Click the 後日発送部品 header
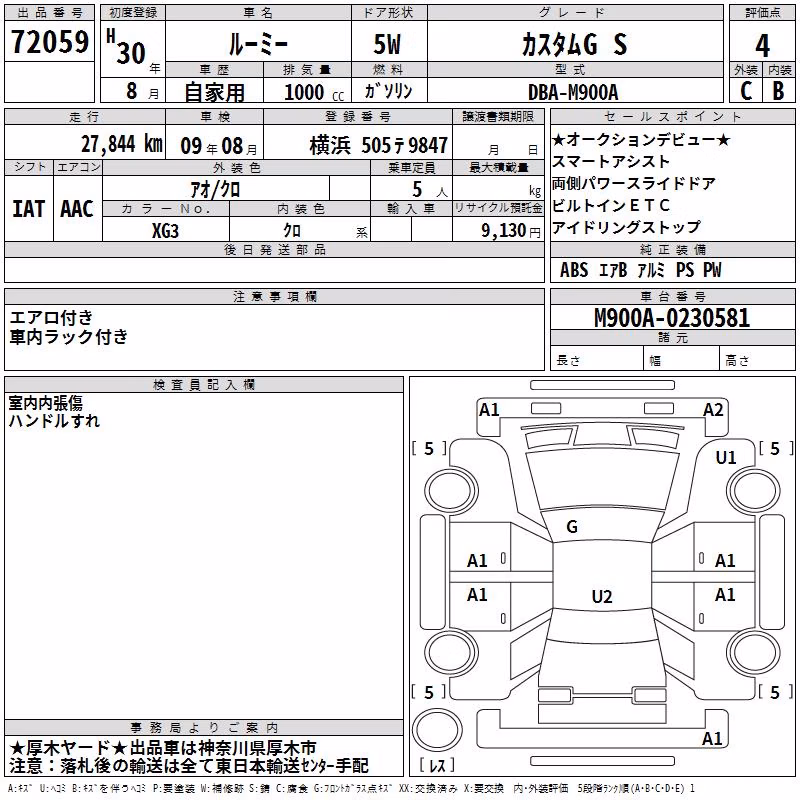Image resolution: width=800 pixels, height=800 pixels. point(274,249)
